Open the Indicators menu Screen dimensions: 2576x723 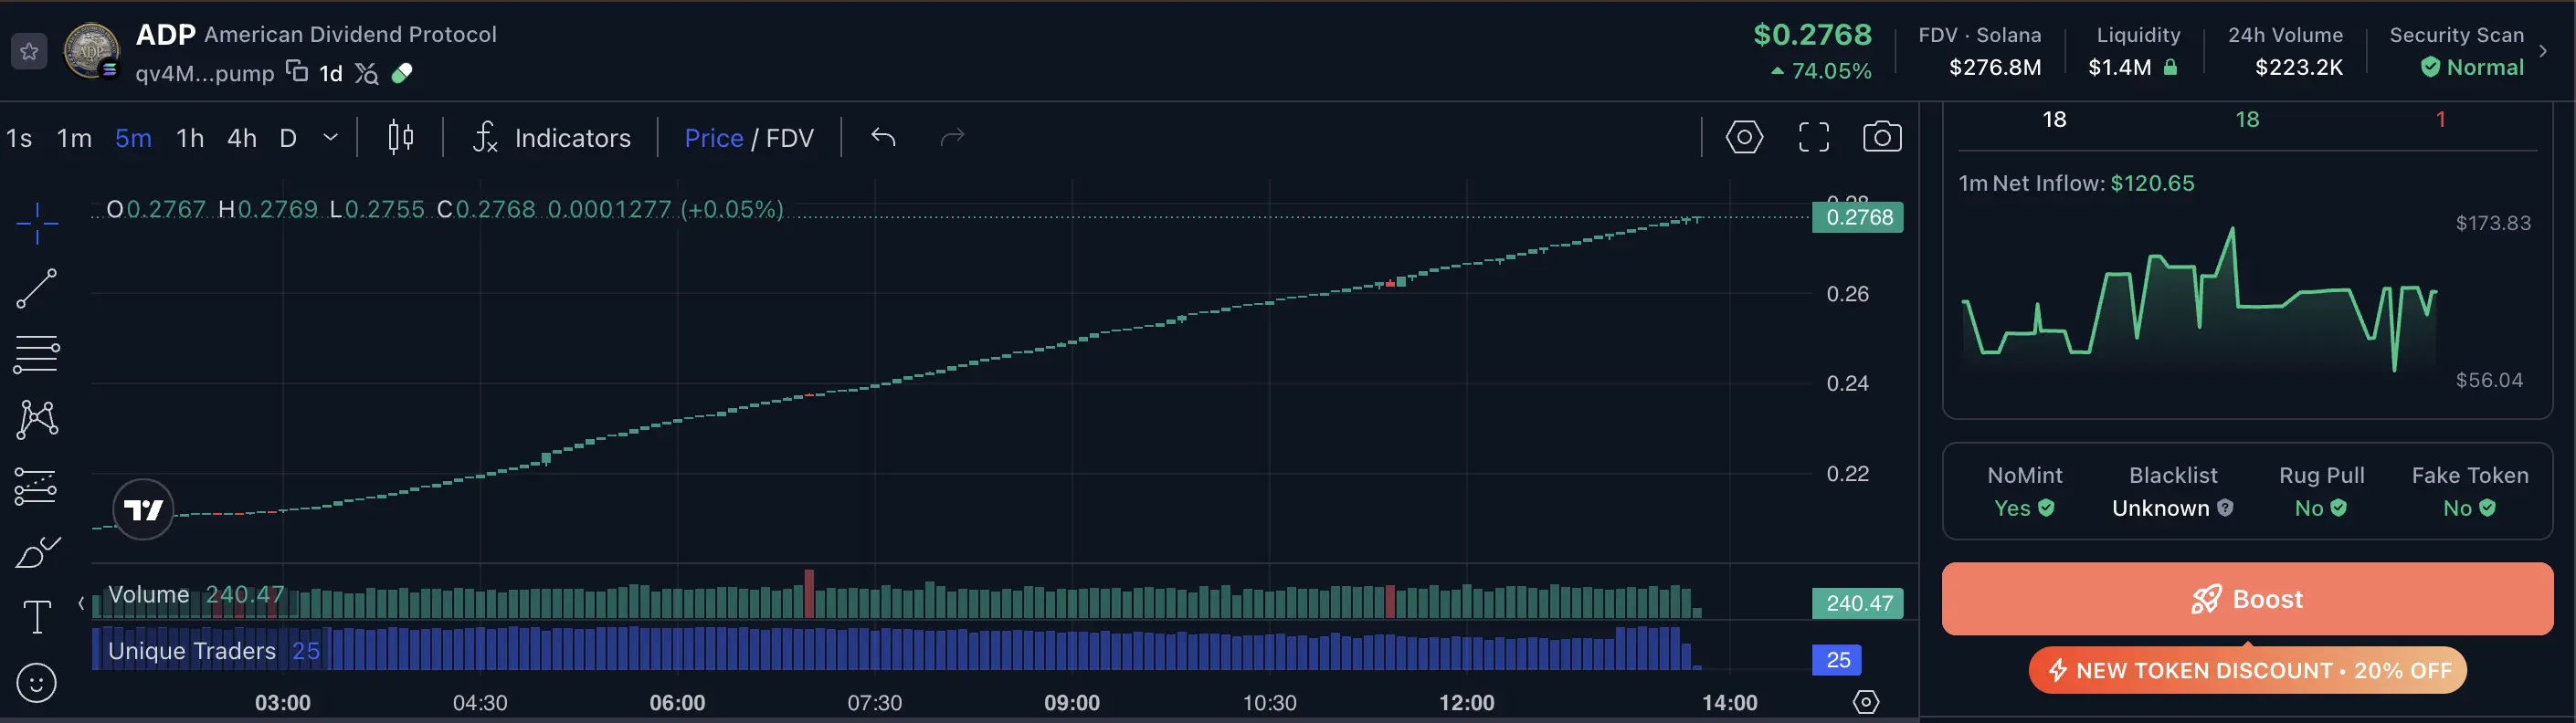(x=552, y=138)
